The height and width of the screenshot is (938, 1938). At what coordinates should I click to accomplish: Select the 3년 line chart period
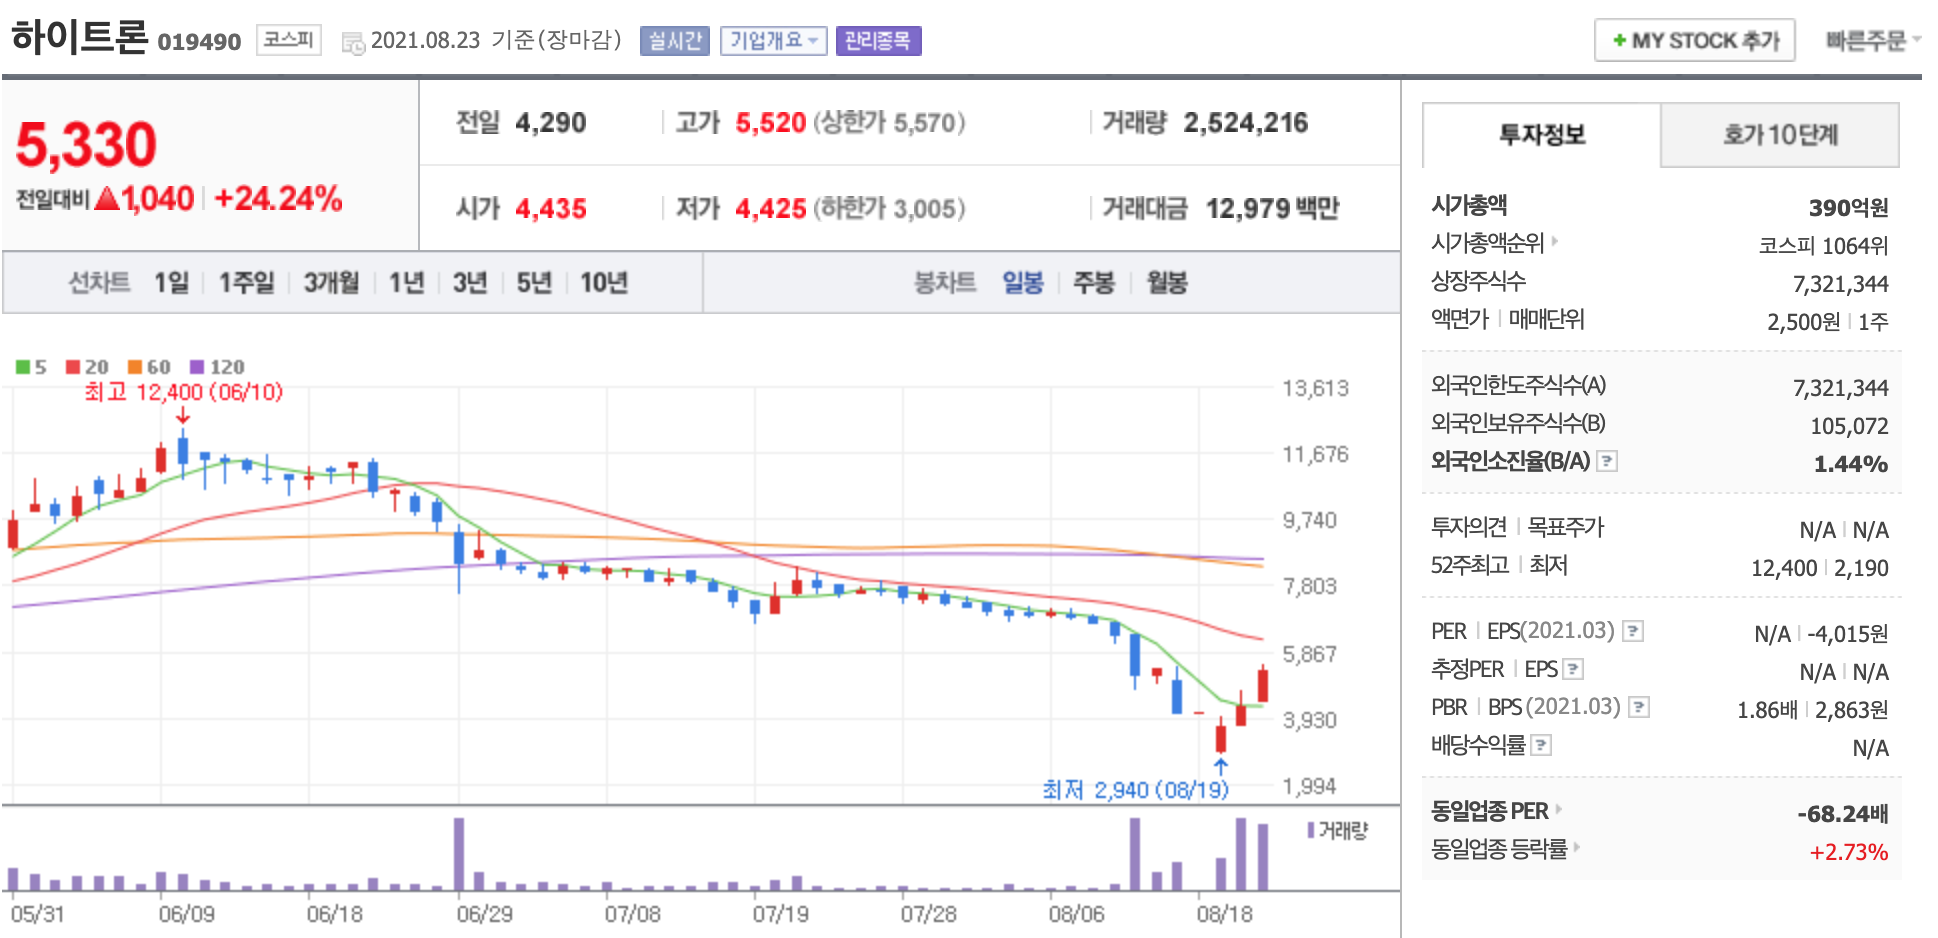click(469, 283)
